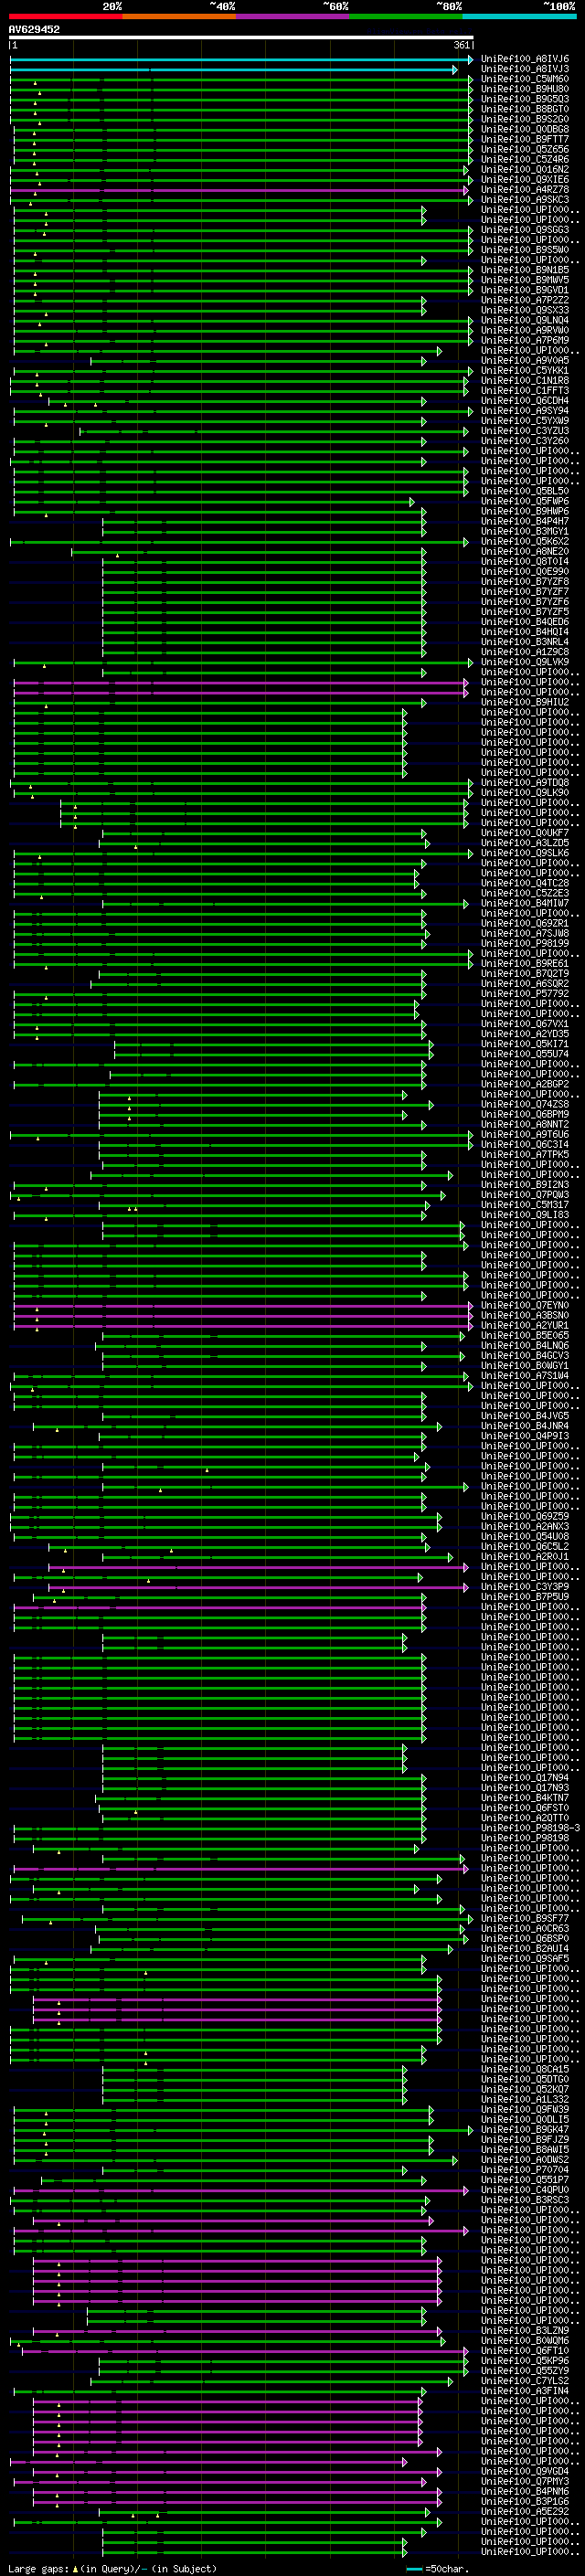Screen dimensions: 585x2576
Task: Click the cyan ~100% identity legend bar
Action: [519, 16]
